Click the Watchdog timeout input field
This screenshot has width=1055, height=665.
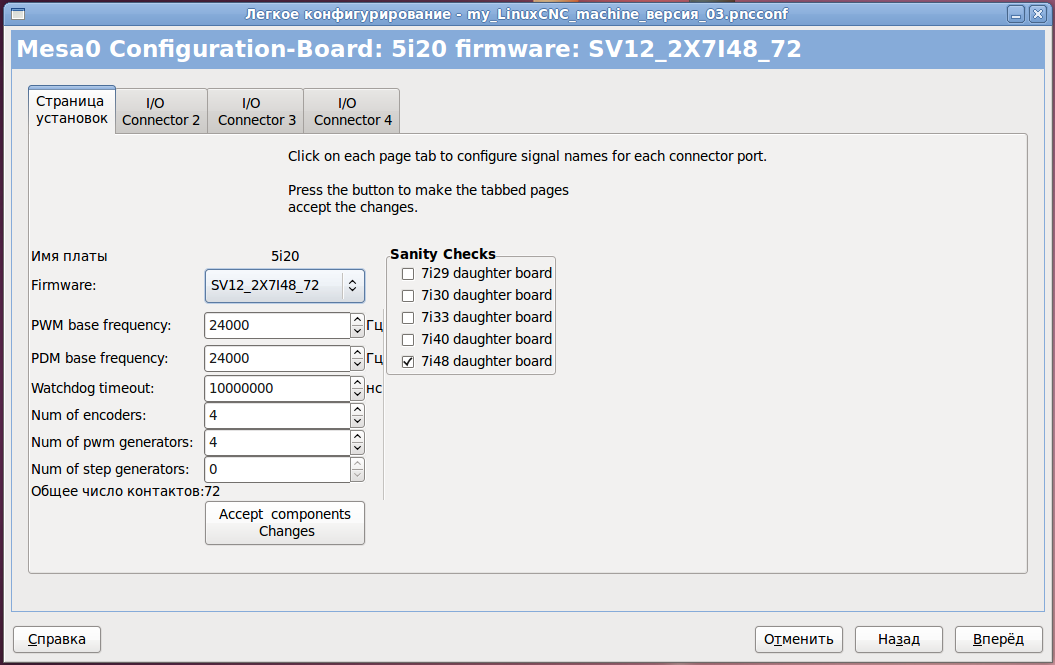pos(277,388)
